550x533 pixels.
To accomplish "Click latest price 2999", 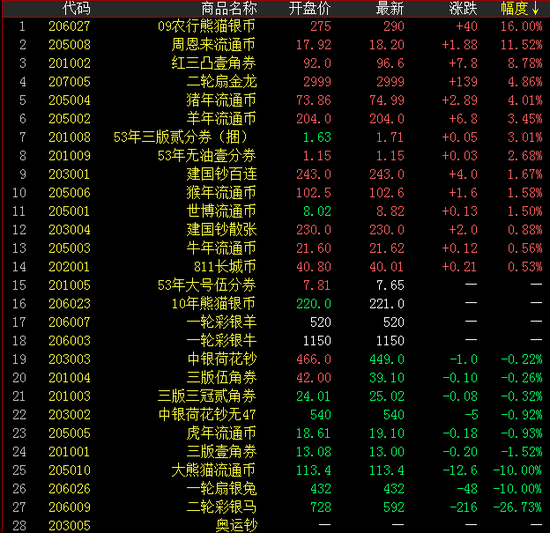I will point(390,82).
